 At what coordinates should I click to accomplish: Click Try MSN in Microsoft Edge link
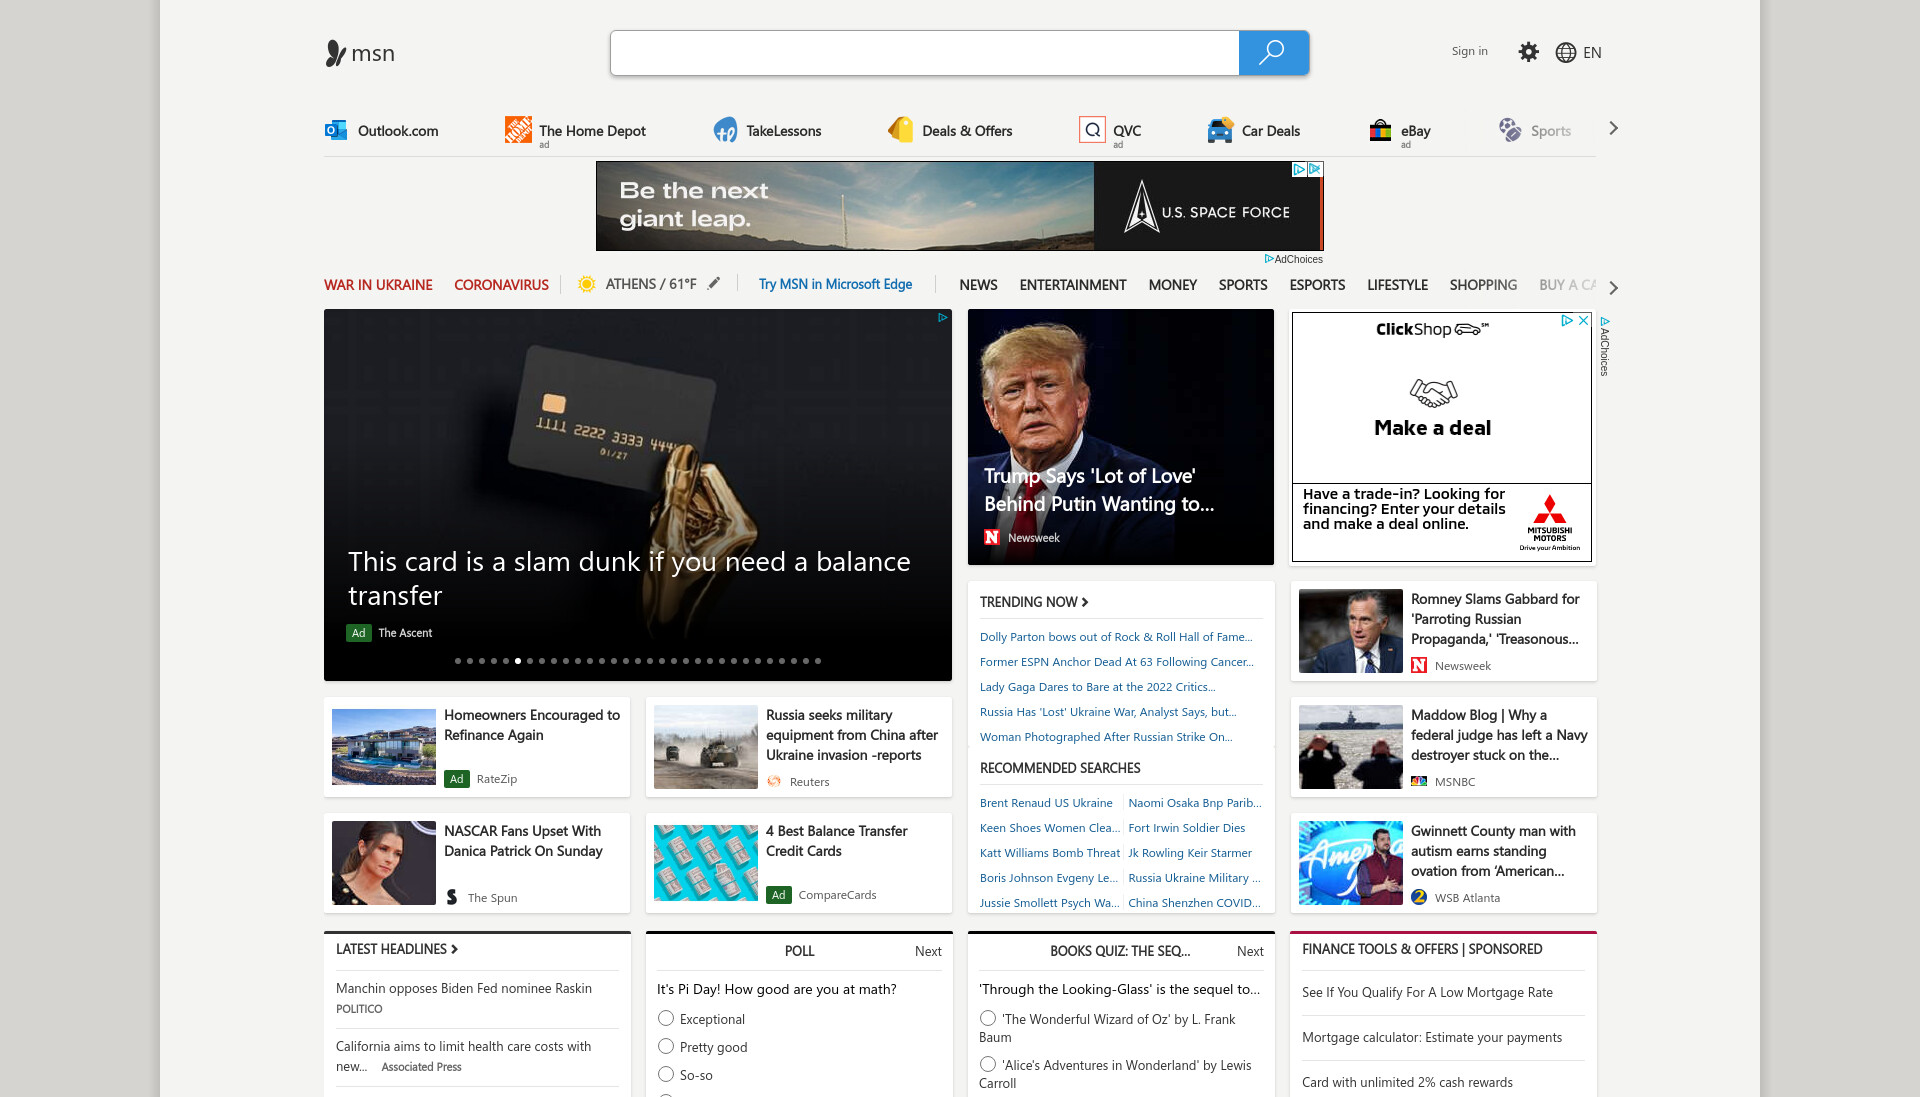[835, 284]
